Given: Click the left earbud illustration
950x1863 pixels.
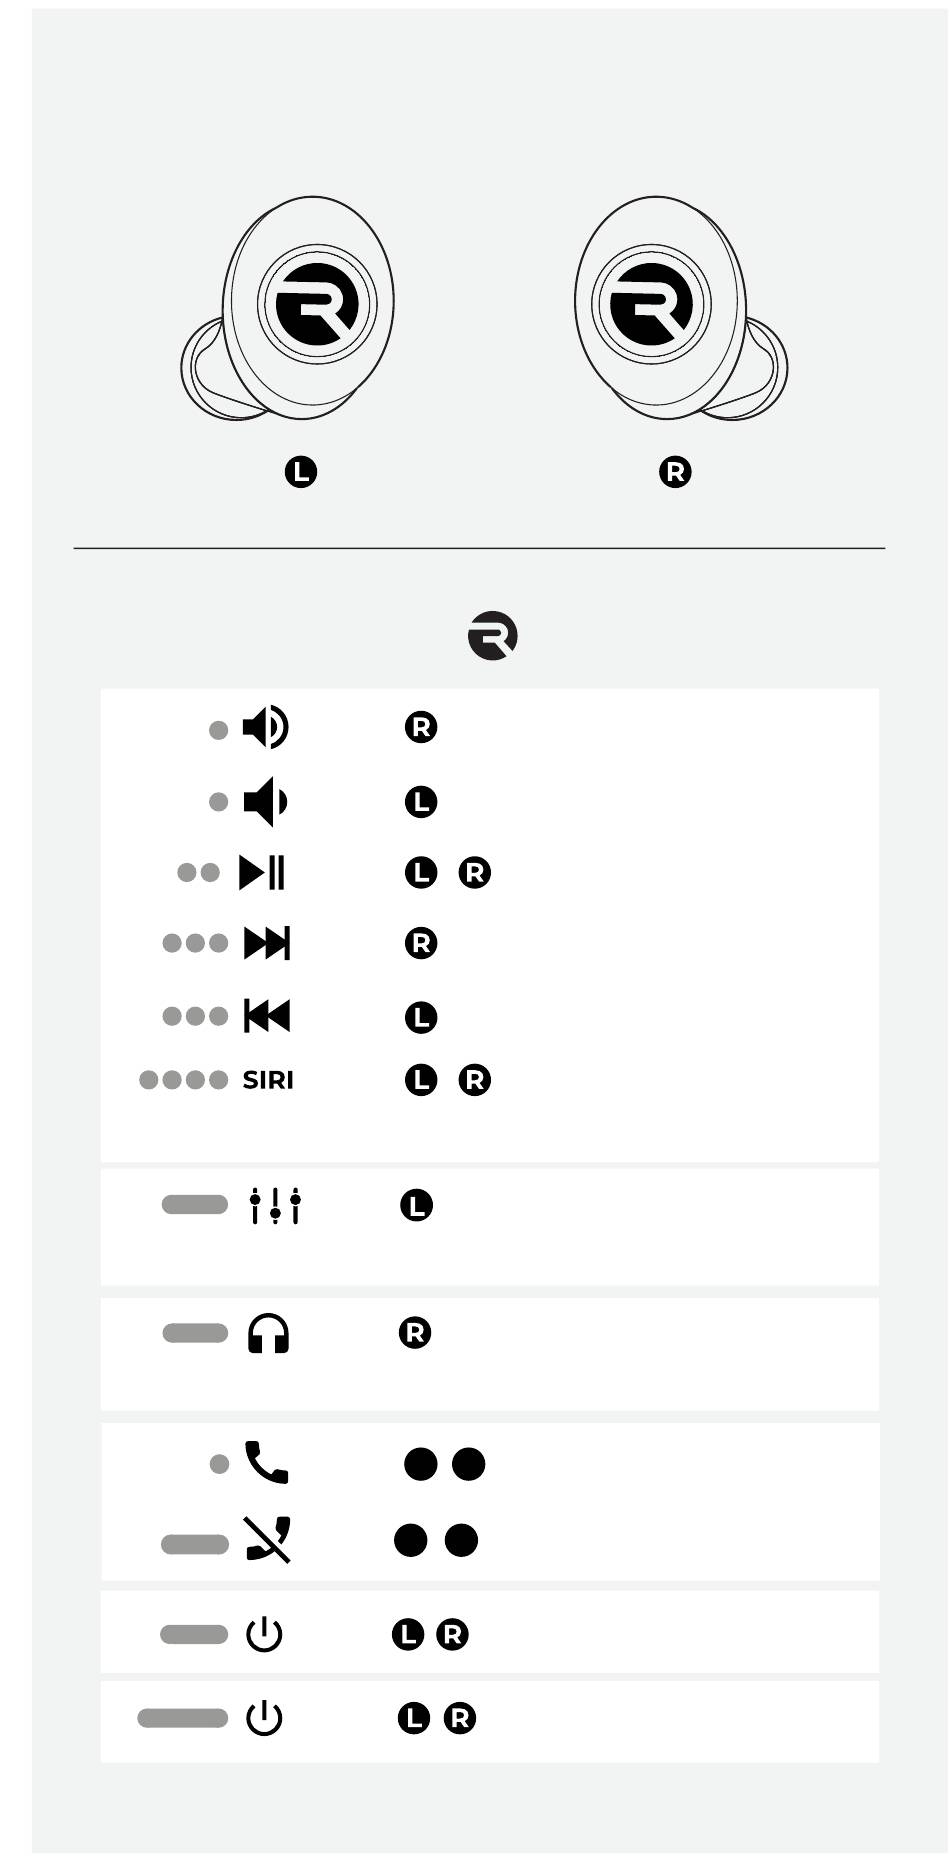Looking at the screenshot, I should pyautogui.click(x=288, y=308).
